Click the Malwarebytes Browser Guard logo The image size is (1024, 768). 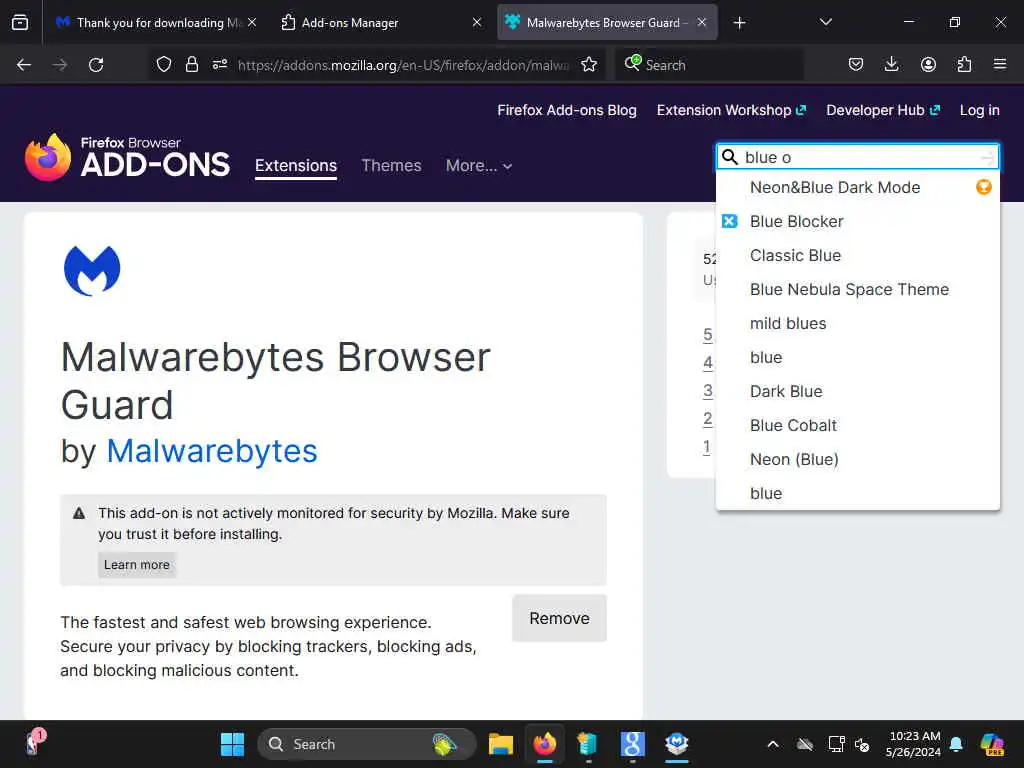tap(92, 270)
